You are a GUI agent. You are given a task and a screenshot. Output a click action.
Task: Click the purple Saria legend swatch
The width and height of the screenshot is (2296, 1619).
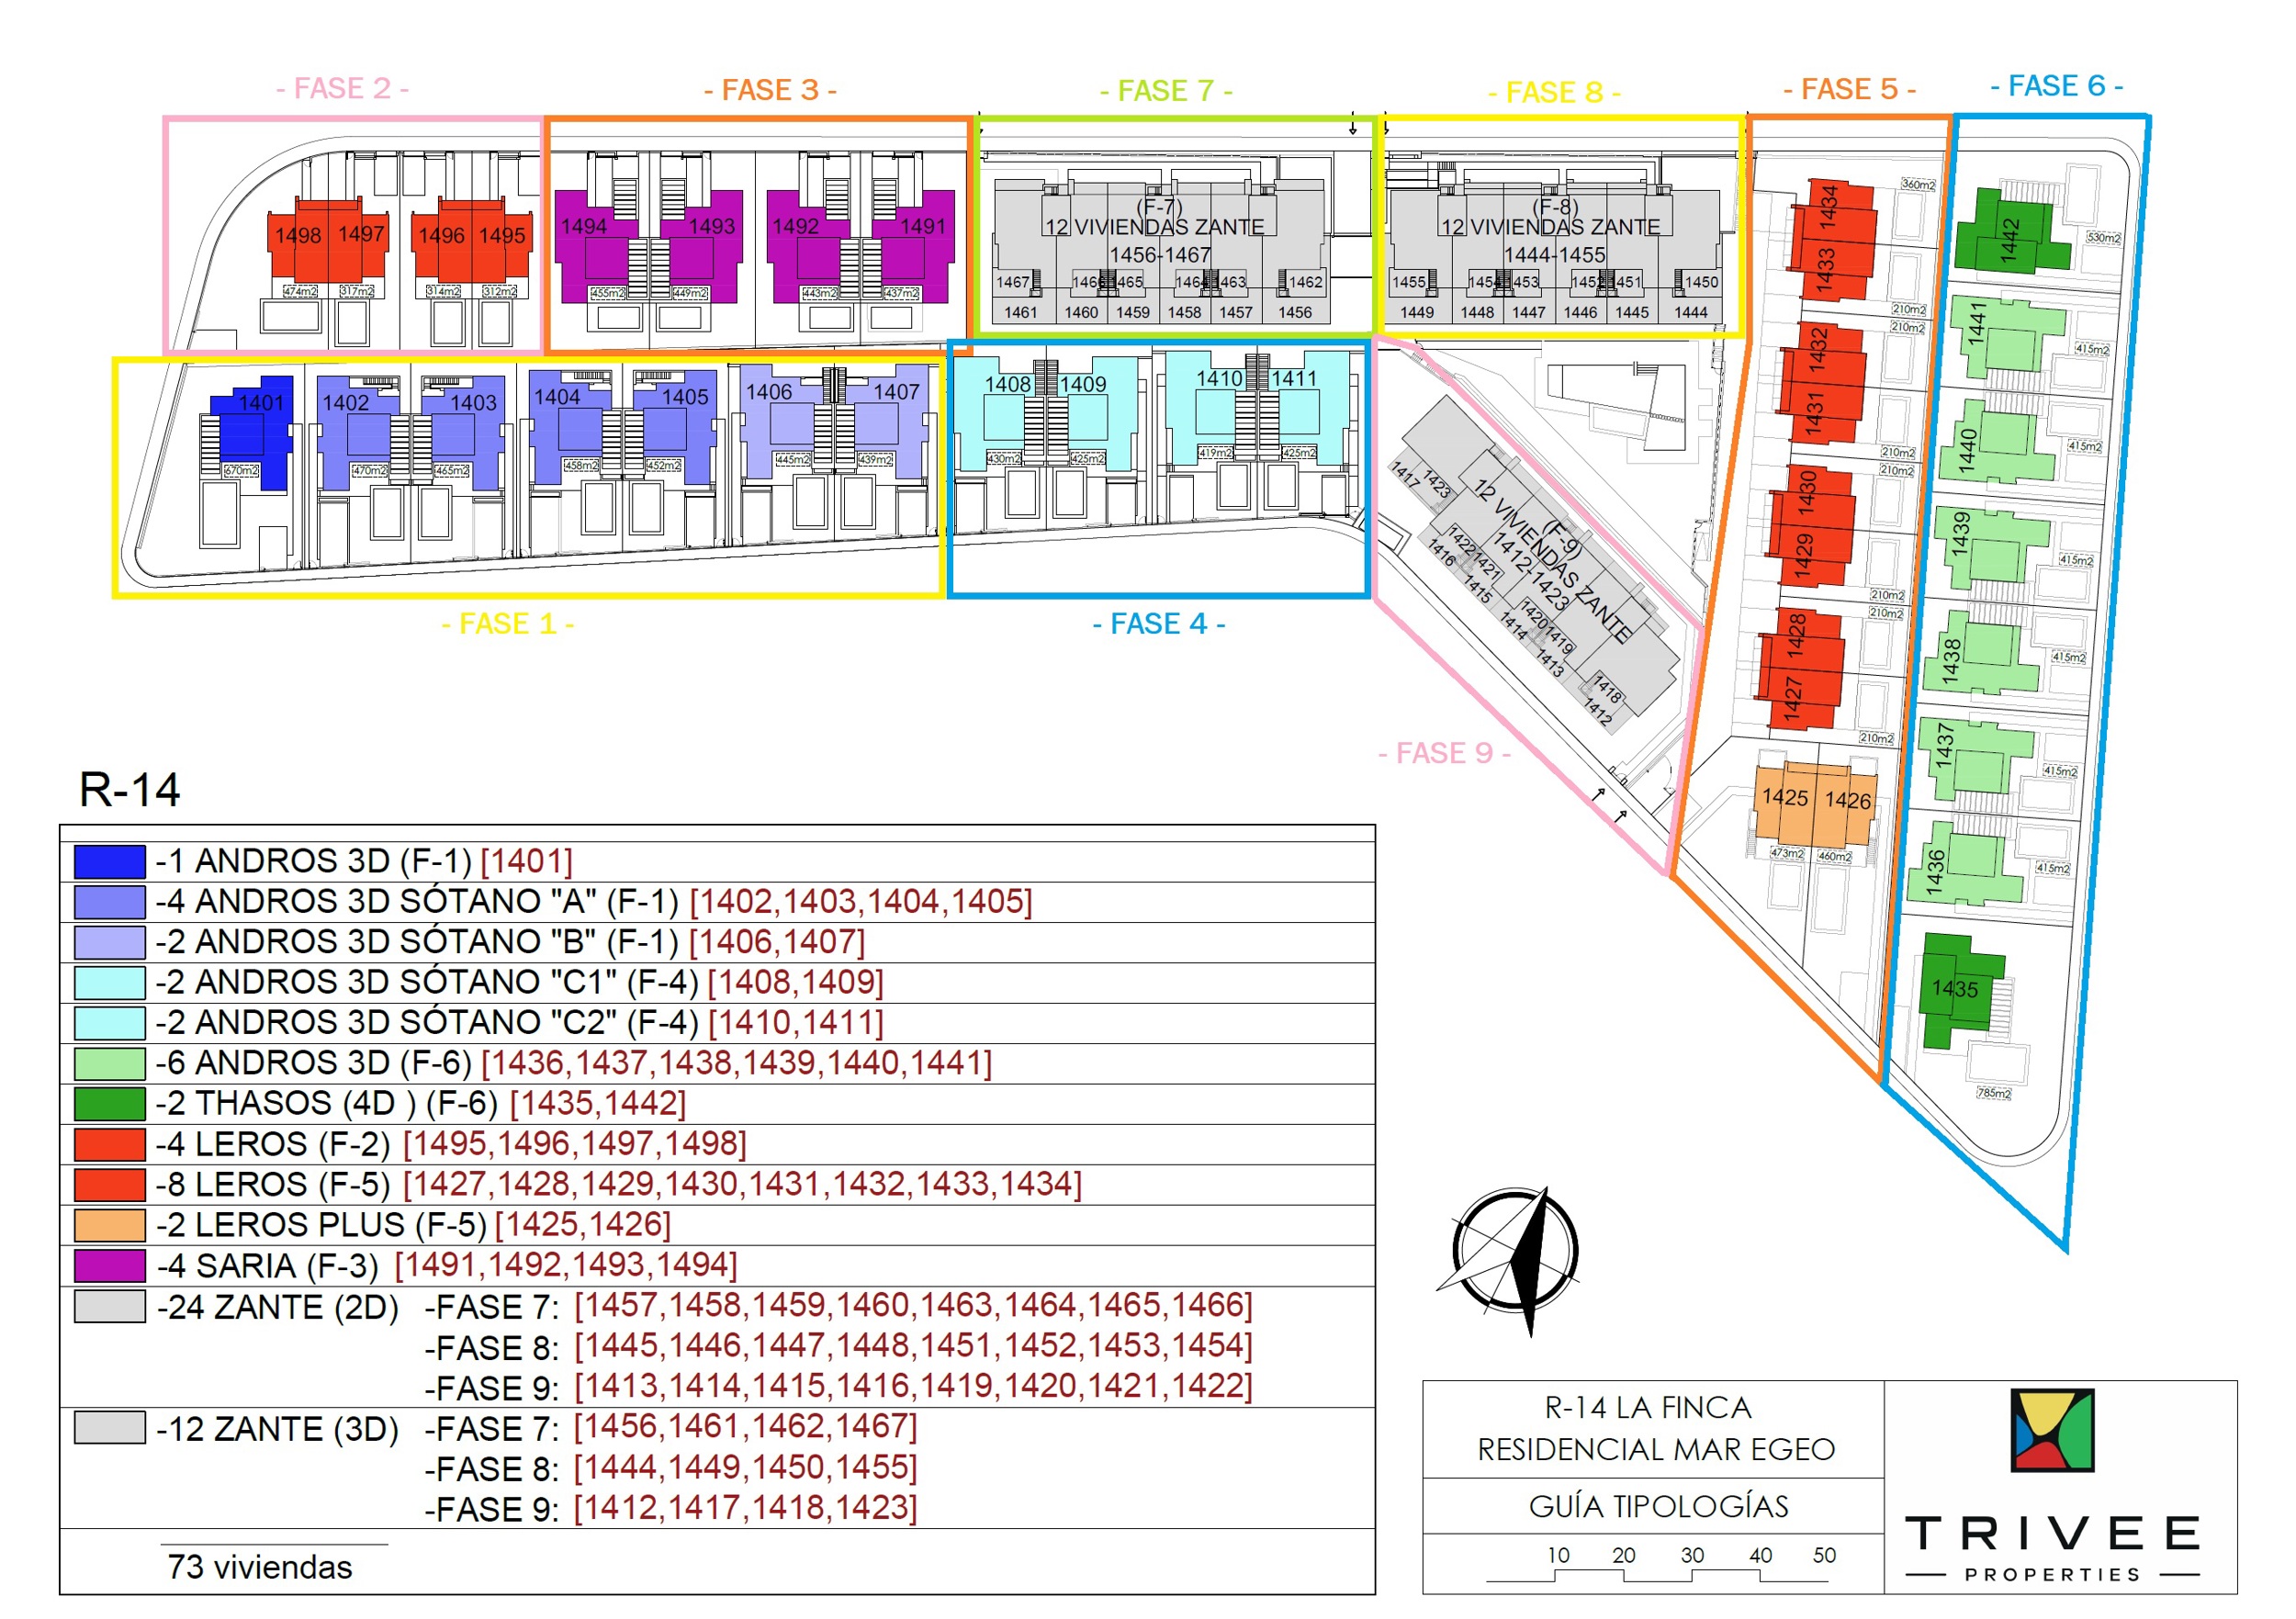(x=110, y=1266)
